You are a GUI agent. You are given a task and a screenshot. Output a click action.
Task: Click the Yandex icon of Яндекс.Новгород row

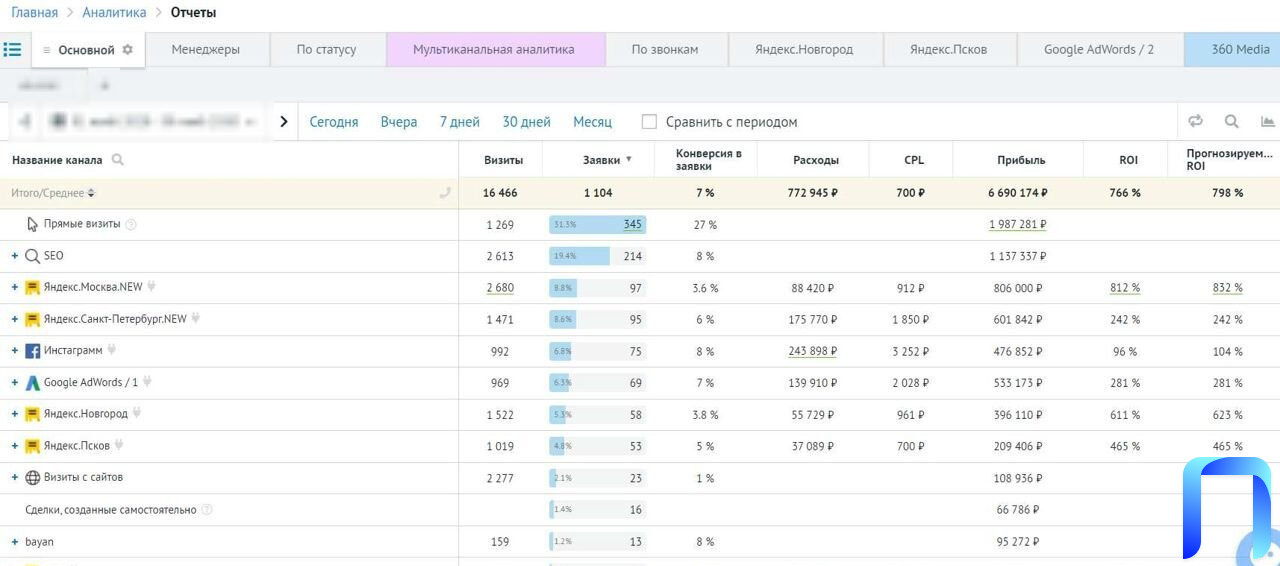[32, 415]
